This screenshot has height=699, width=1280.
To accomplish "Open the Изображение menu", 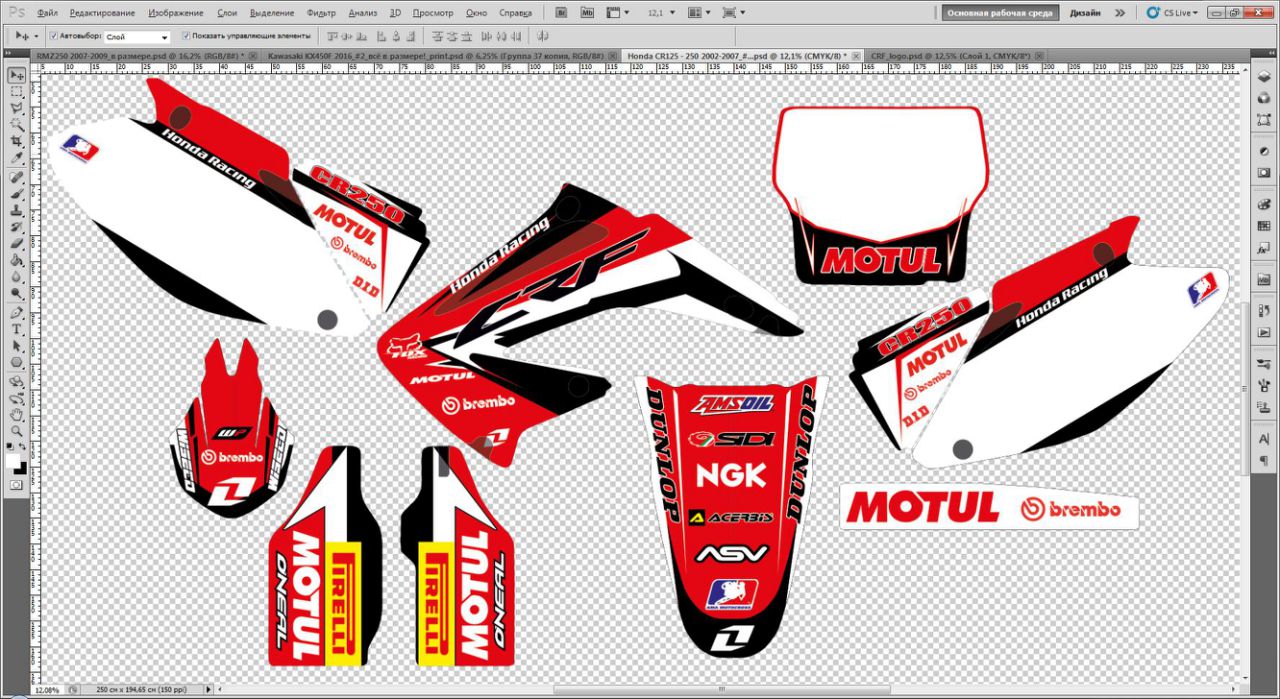I will click(x=175, y=13).
